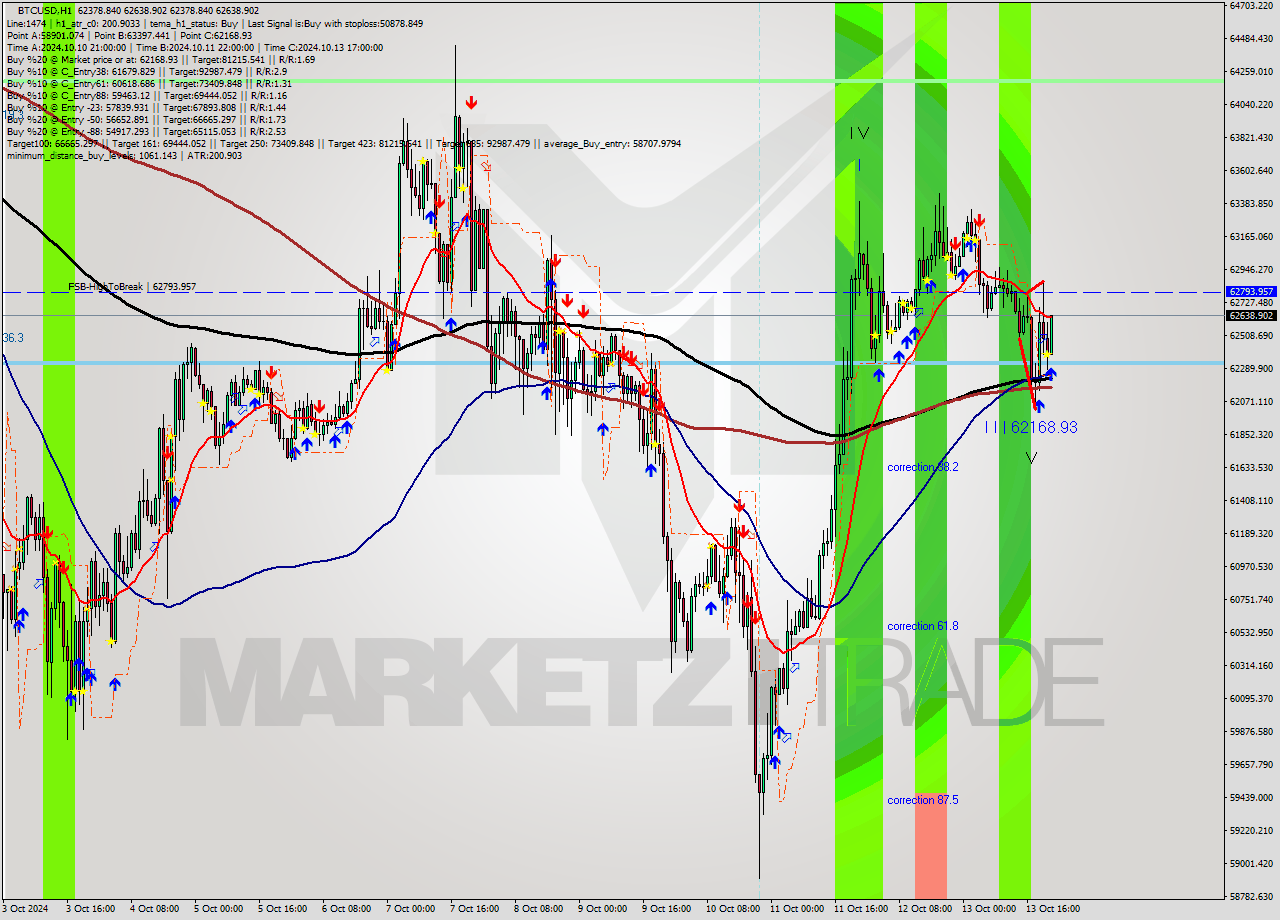Click the '7 Oct 00:00' time label
Screen dimensions: 1280x920
[410, 909]
